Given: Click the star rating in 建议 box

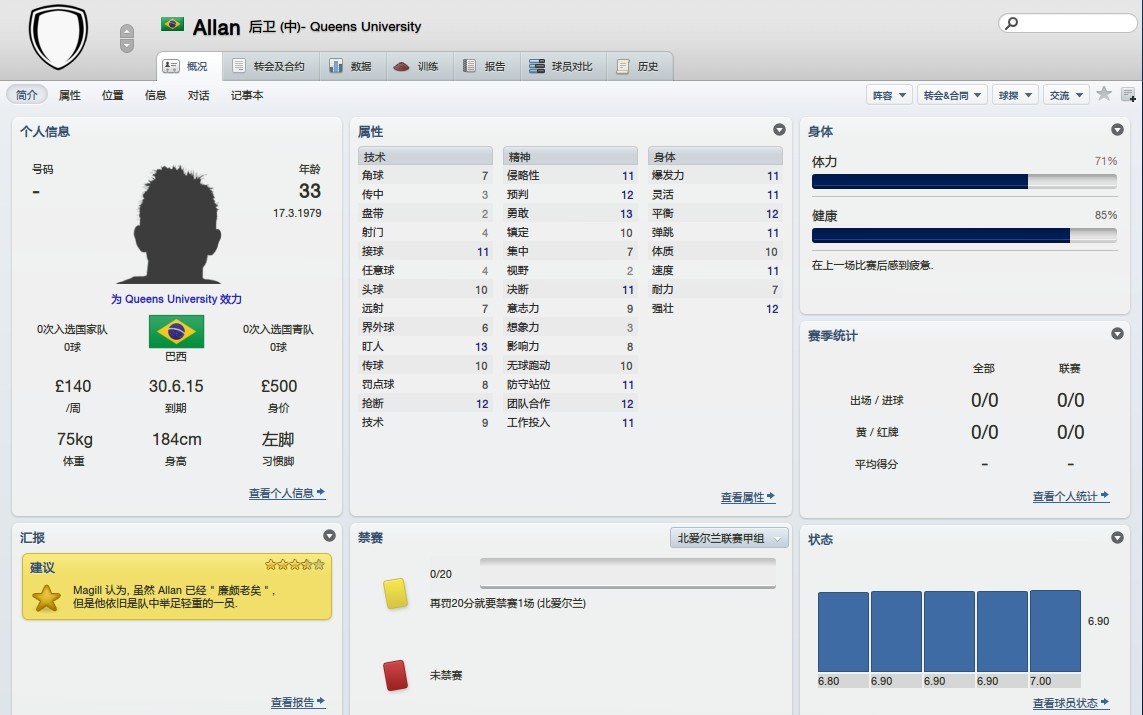Looking at the screenshot, I should [x=294, y=564].
